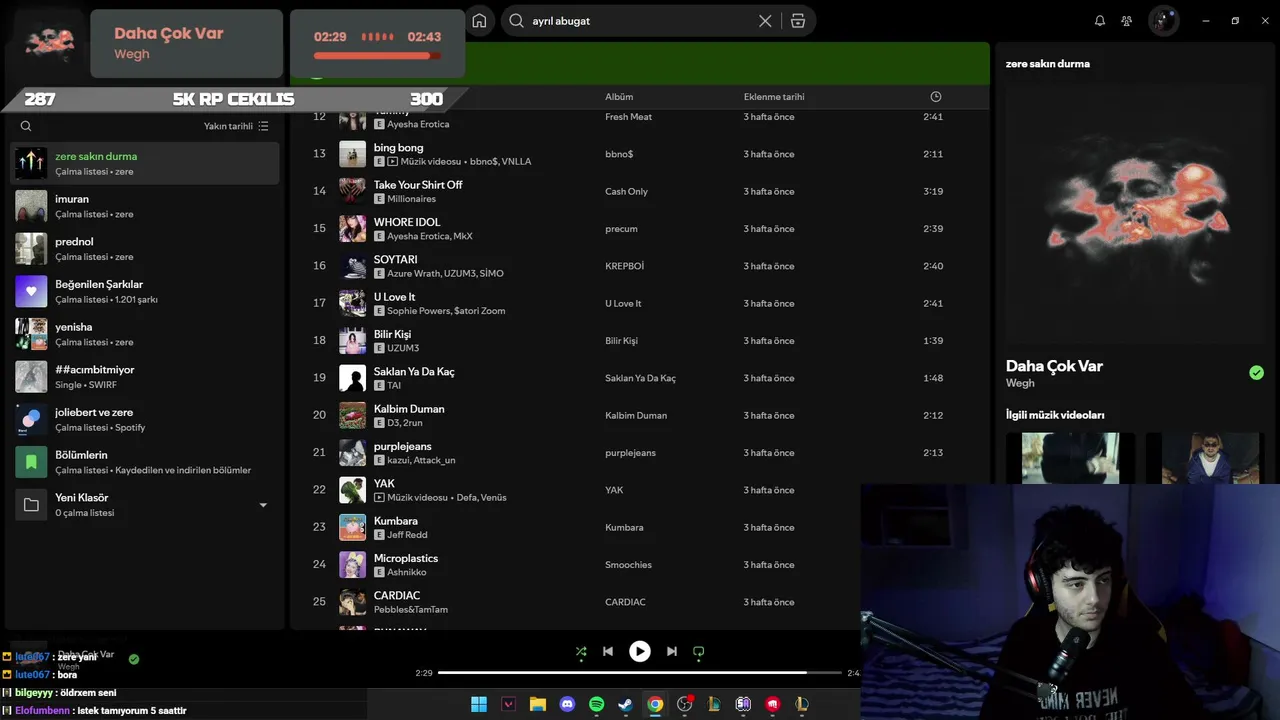Open the notifications bell
Viewport: 1280px width, 720px height.
[1100, 21]
